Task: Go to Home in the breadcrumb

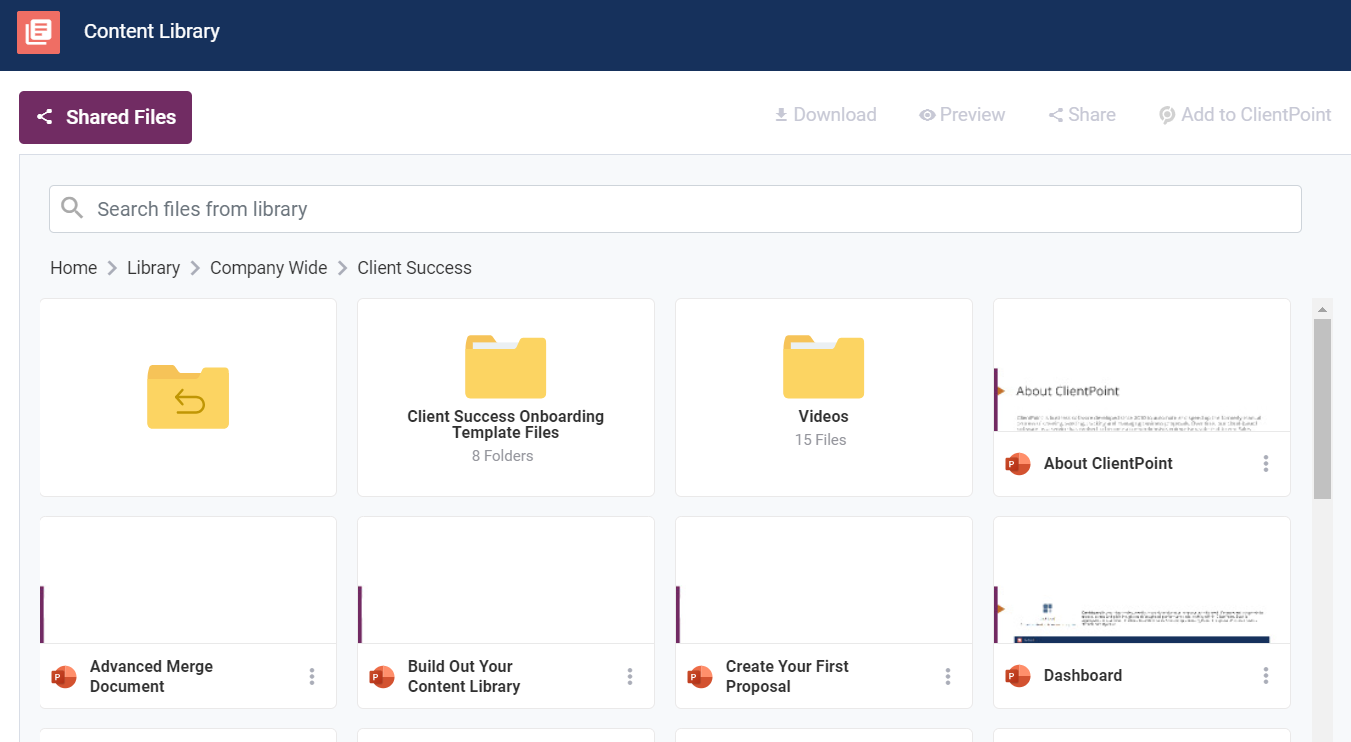Action: click(73, 268)
